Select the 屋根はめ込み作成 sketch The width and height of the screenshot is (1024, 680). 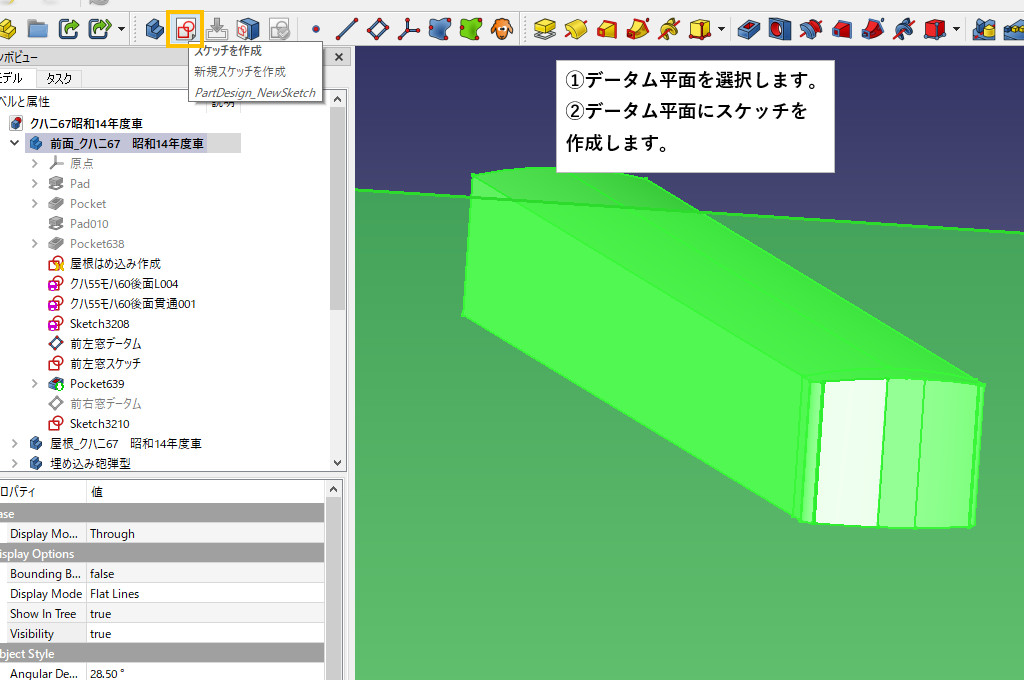coord(115,263)
